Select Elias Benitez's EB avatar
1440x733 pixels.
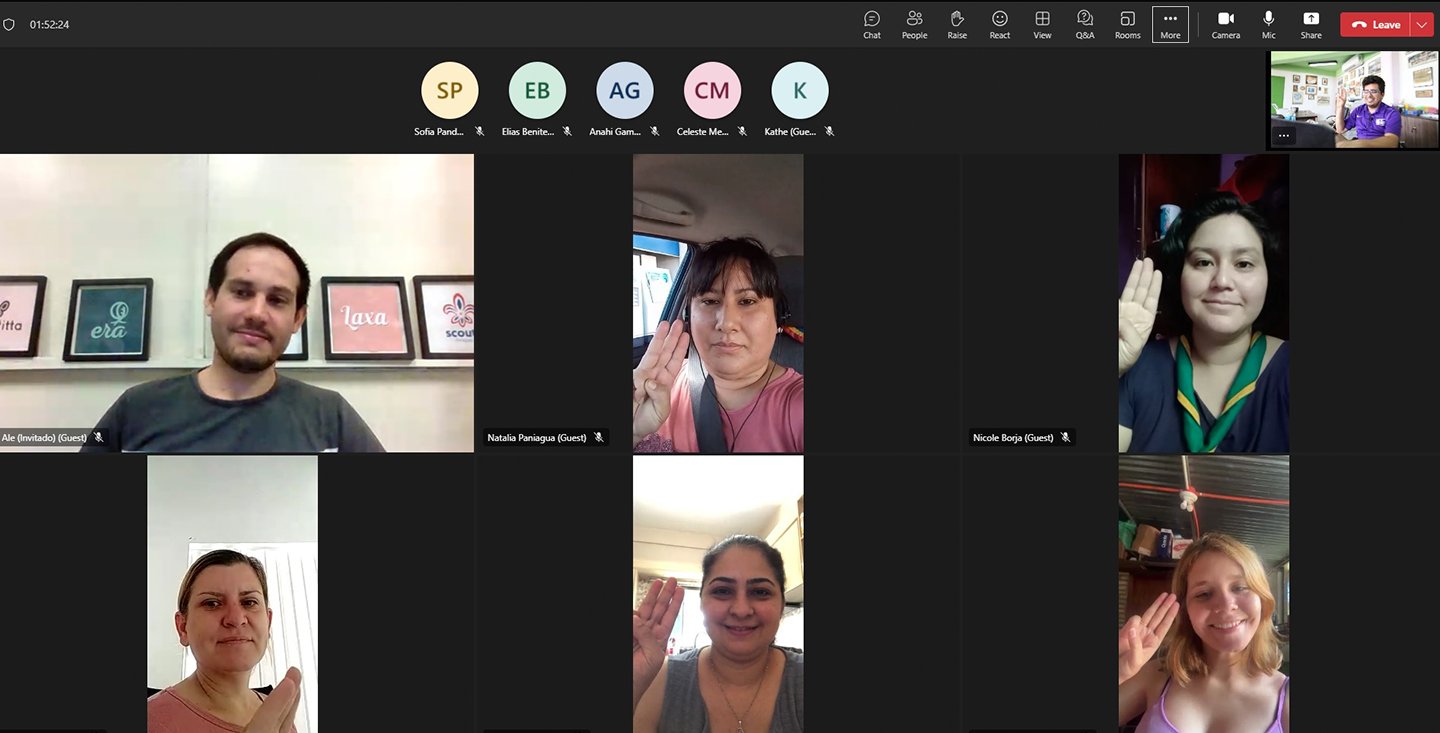click(537, 91)
